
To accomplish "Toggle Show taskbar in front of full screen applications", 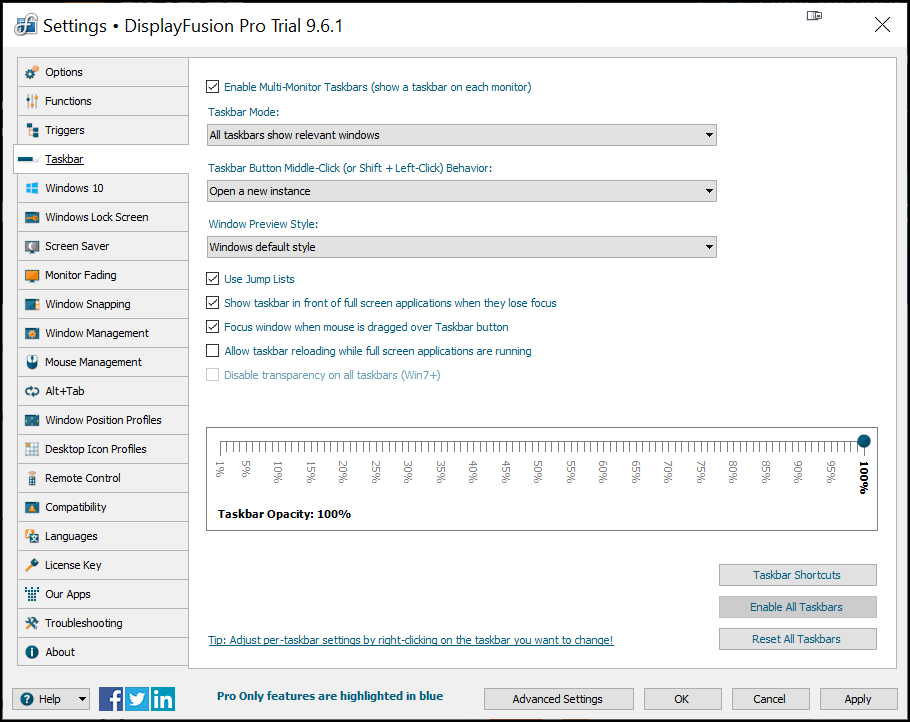I will [212, 303].
